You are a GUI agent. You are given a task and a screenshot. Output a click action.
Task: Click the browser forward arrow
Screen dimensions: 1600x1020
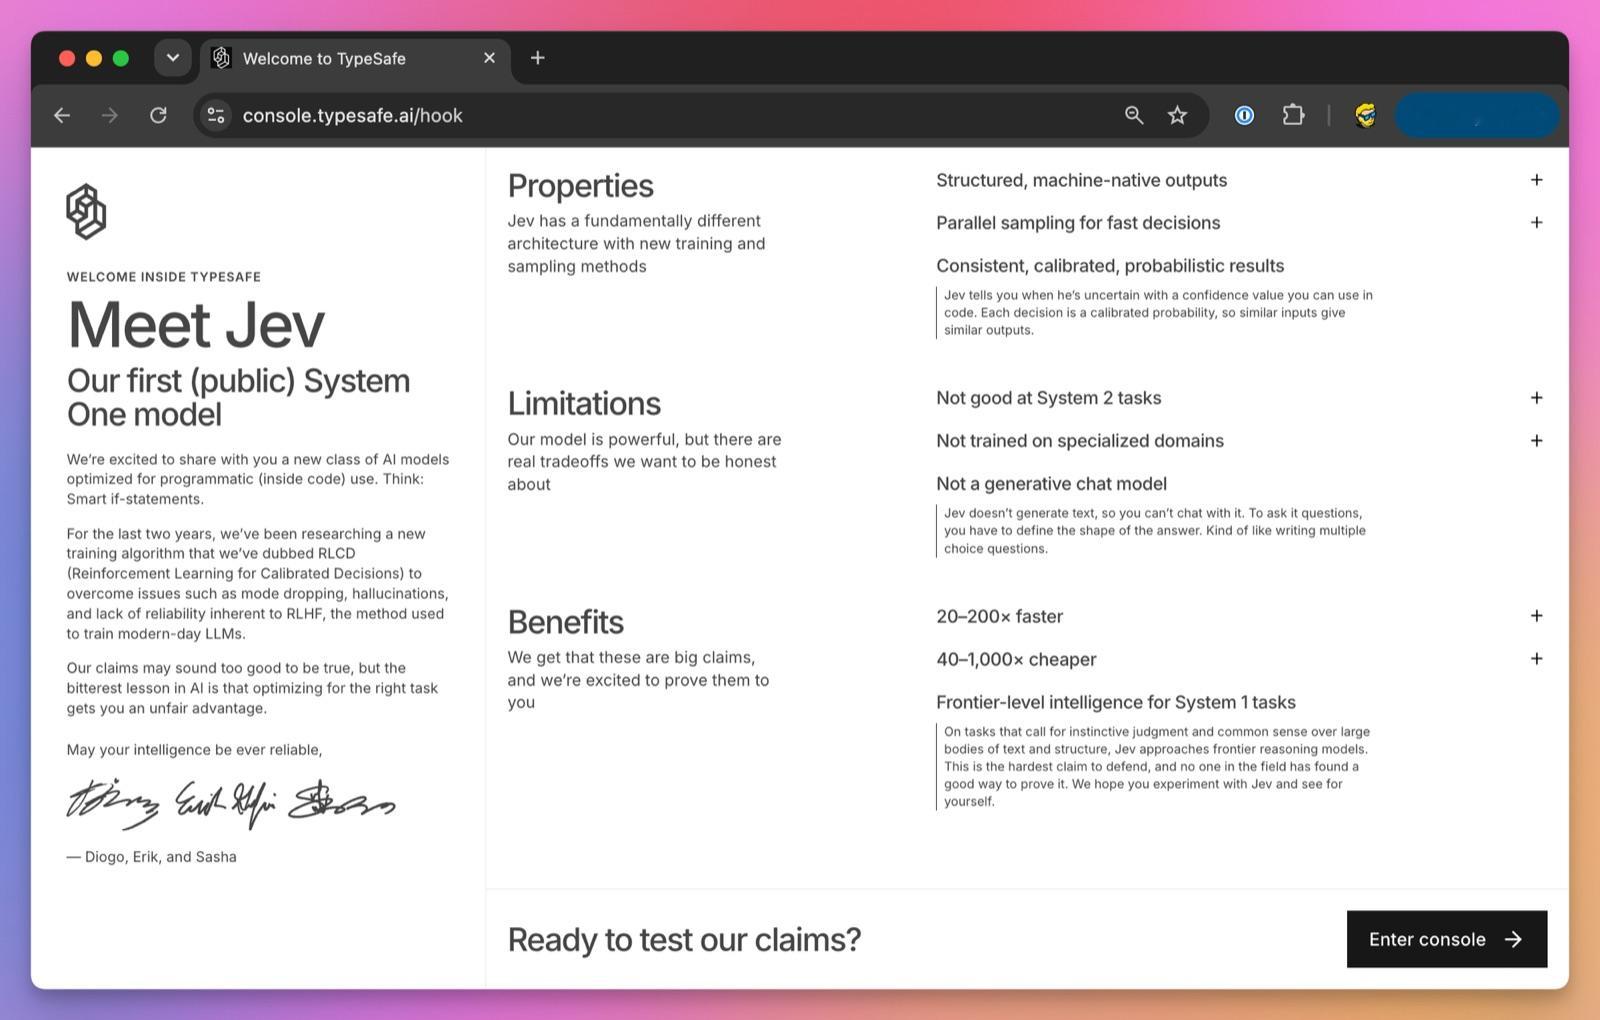pos(110,116)
